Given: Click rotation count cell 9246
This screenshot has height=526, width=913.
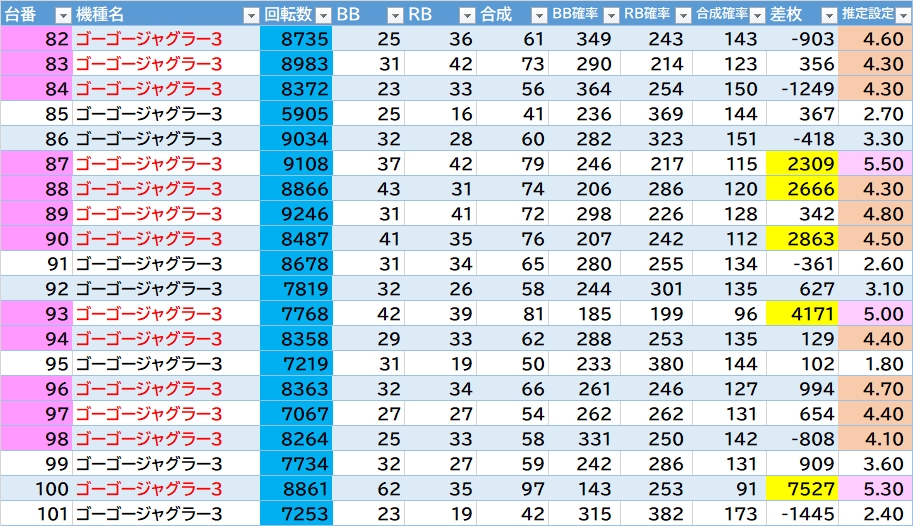Looking at the screenshot, I should point(296,214).
